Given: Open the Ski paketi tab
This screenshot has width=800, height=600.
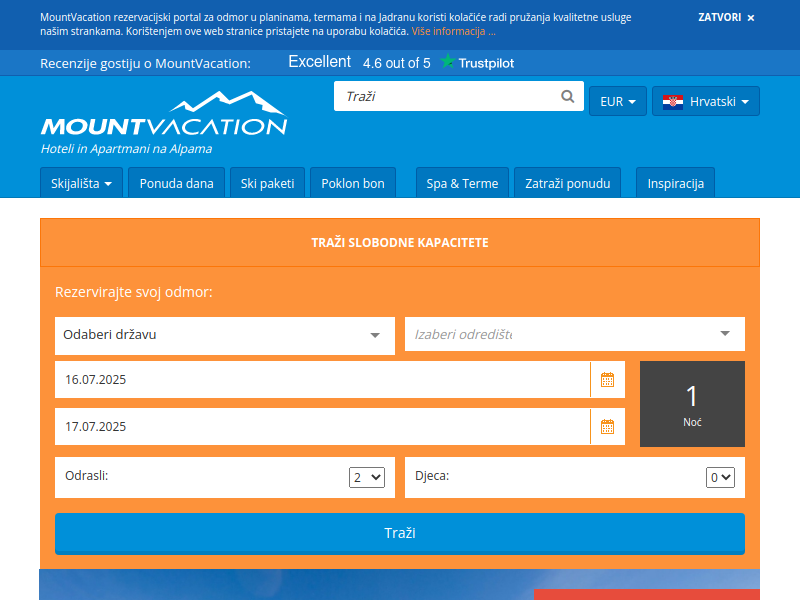Looking at the screenshot, I should (x=267, y=183).
